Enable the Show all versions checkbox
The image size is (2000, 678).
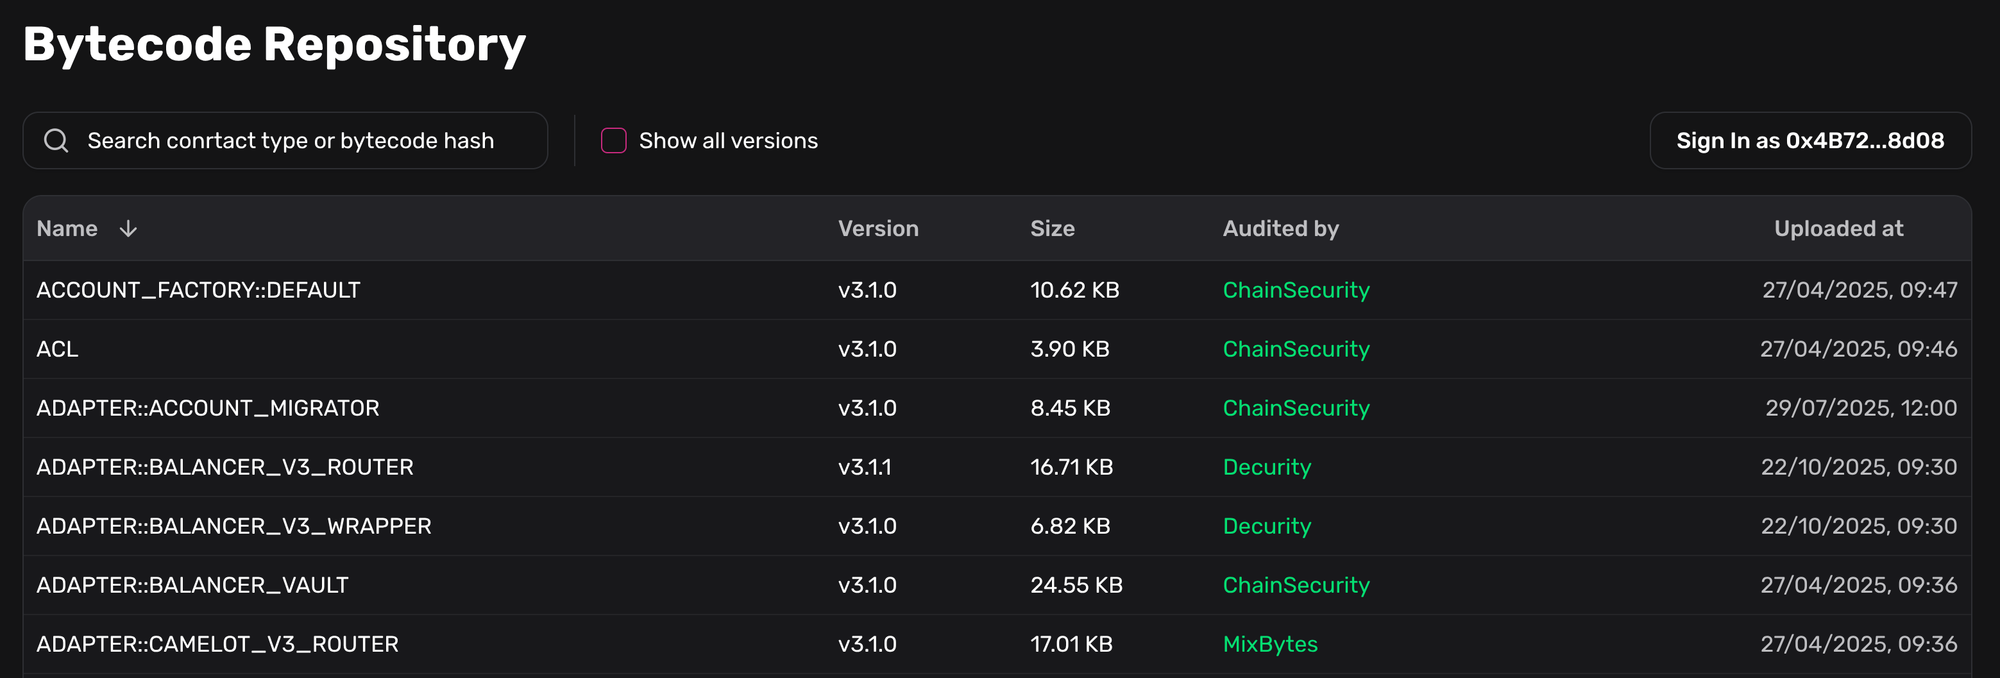613,141
